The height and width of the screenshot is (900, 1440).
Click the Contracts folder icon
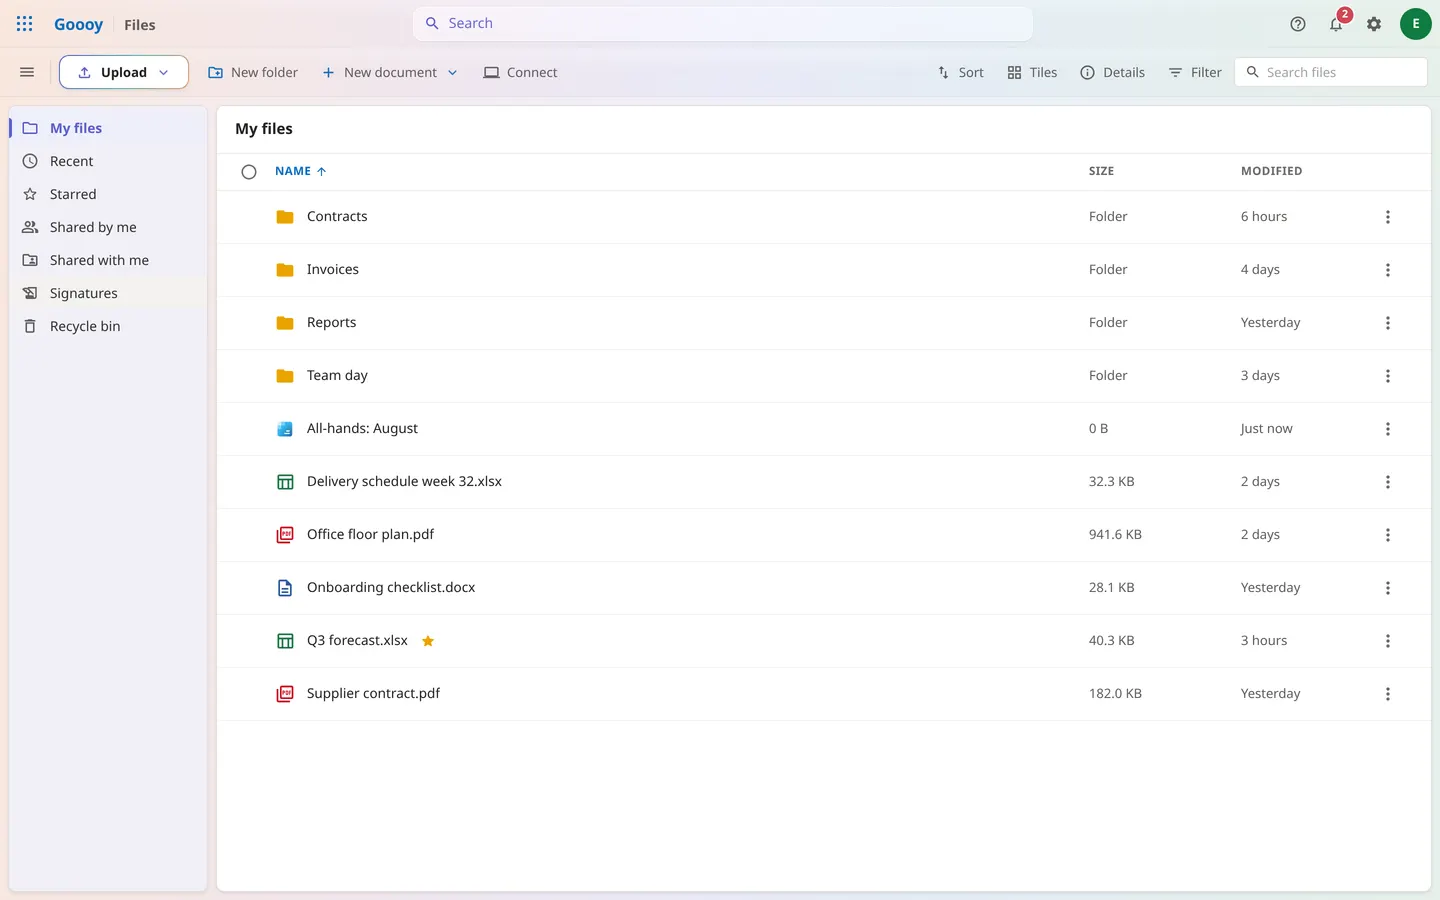(x=285, y=217)
